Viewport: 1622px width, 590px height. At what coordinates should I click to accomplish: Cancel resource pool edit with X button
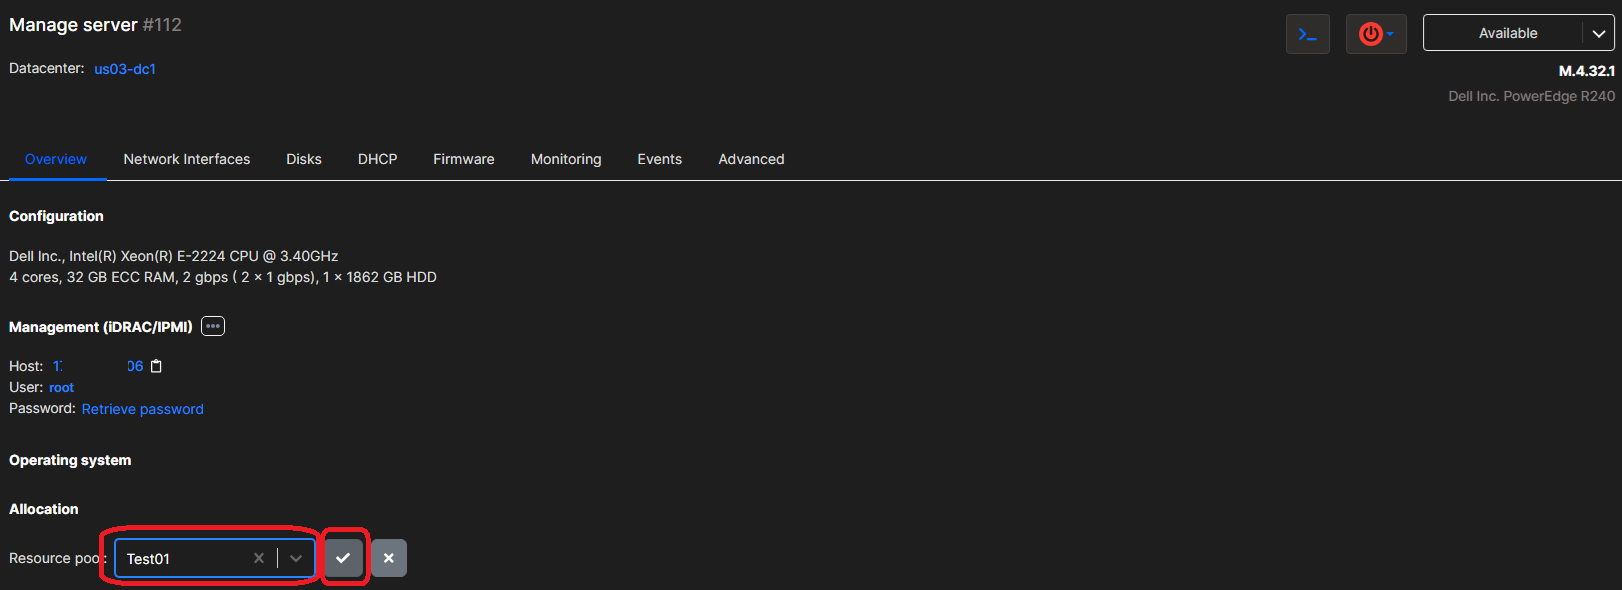389,558
